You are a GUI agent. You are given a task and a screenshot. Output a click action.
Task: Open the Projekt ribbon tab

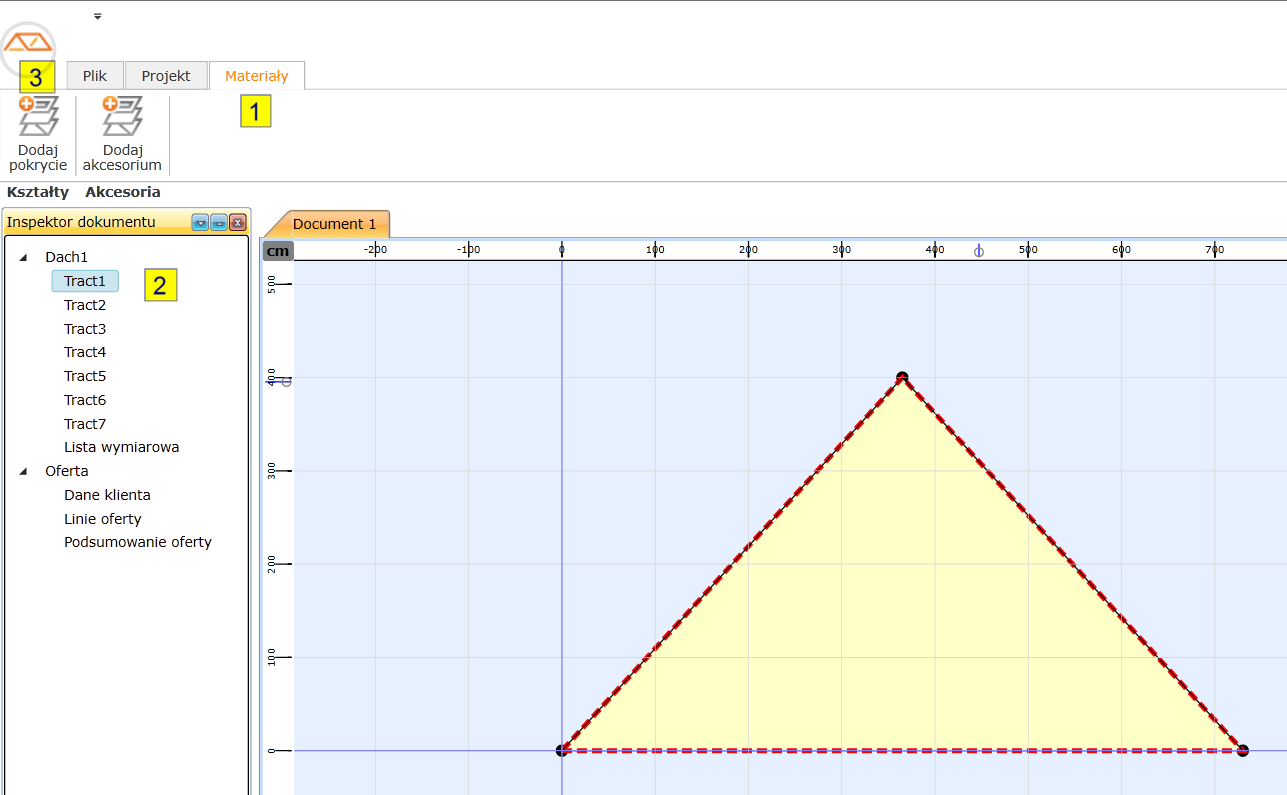coord(166,76)
